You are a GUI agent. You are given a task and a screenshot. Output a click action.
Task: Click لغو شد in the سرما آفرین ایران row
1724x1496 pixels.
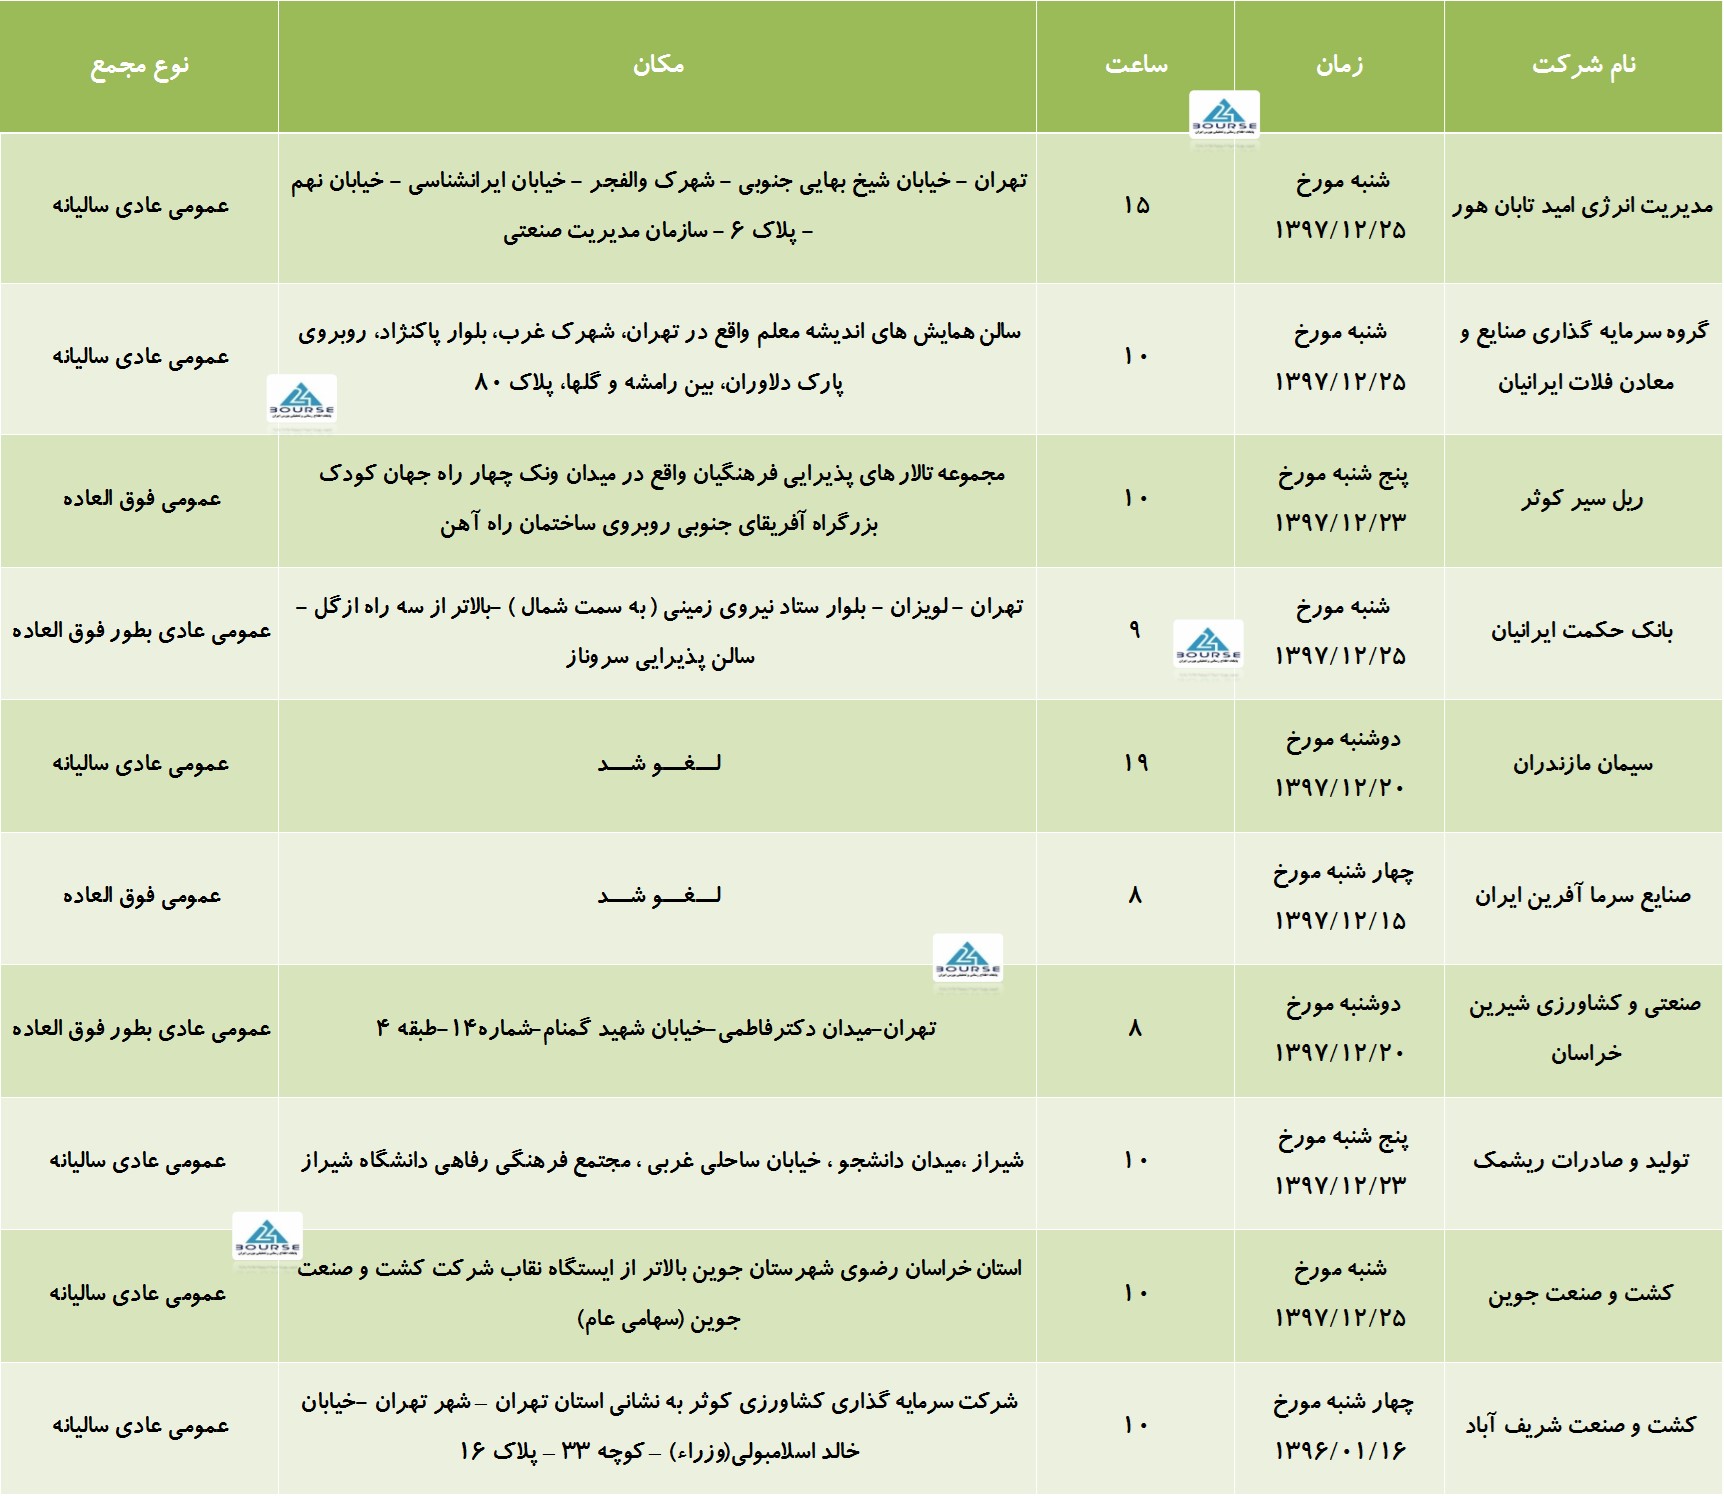coord(659,896)
